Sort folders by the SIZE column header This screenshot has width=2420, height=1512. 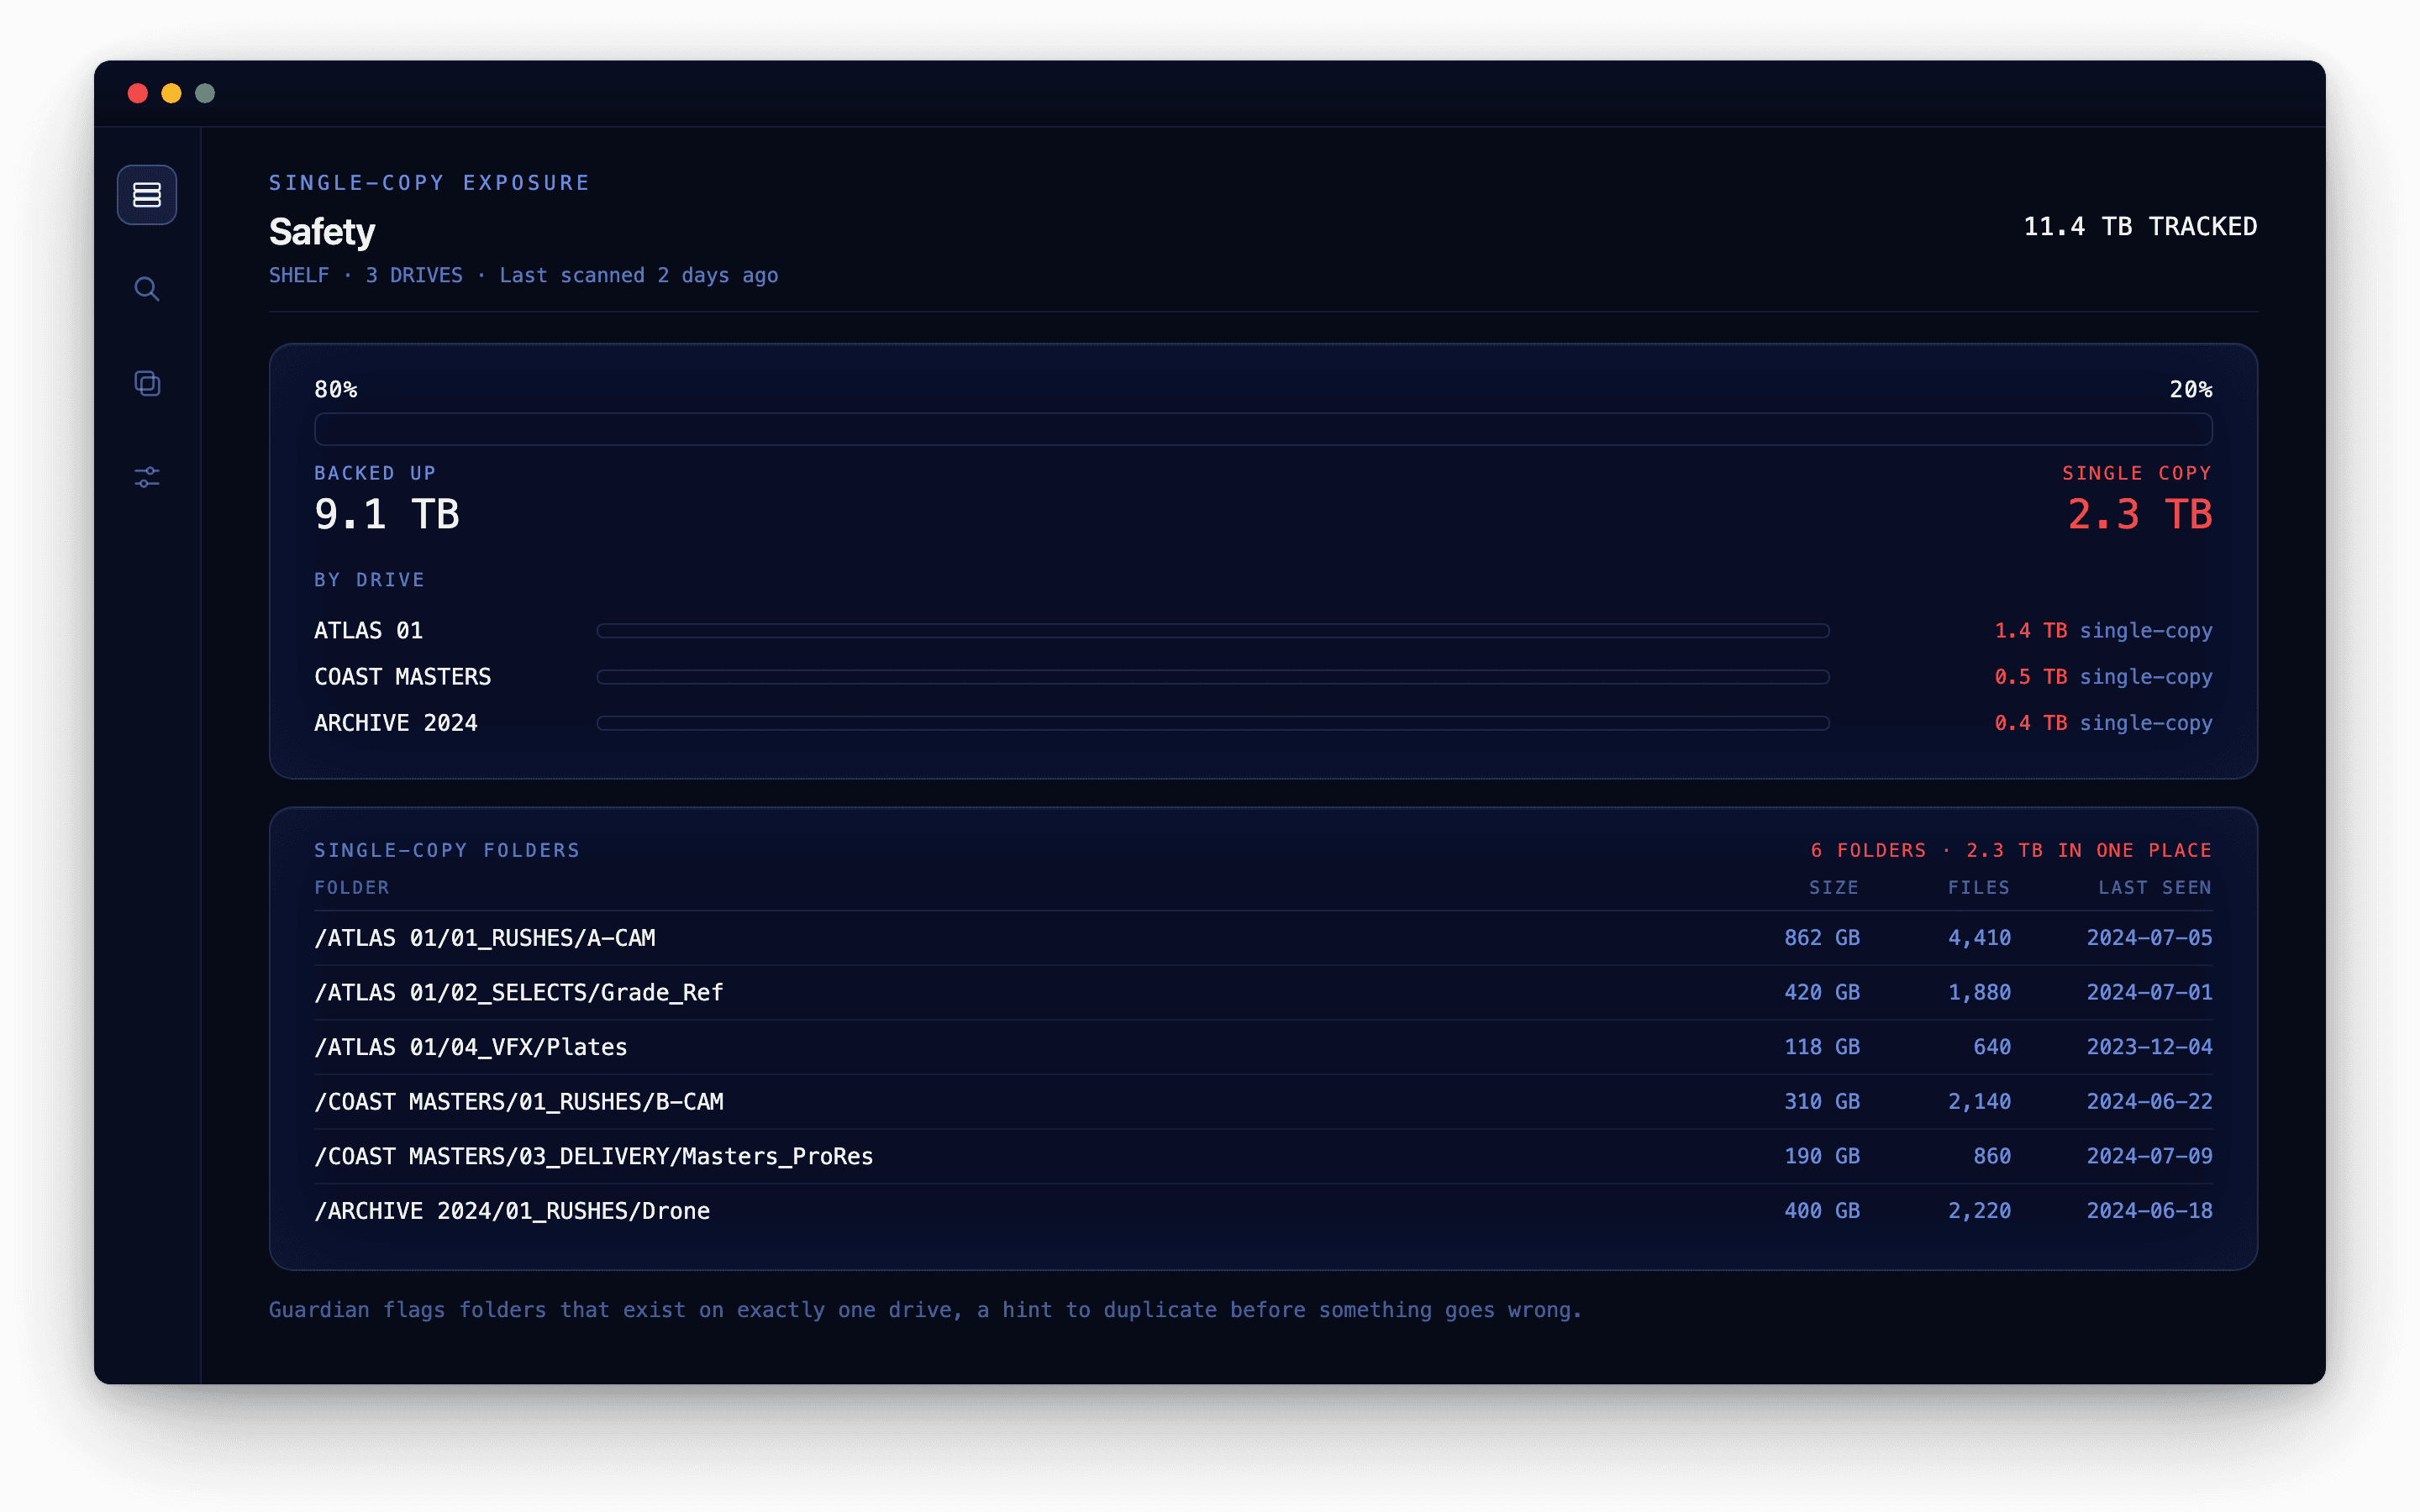click(x=1834, y=888)
